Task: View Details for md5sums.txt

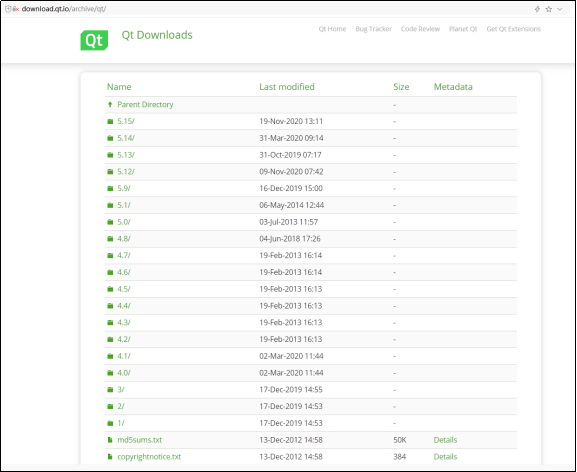Action: (445, 440)
